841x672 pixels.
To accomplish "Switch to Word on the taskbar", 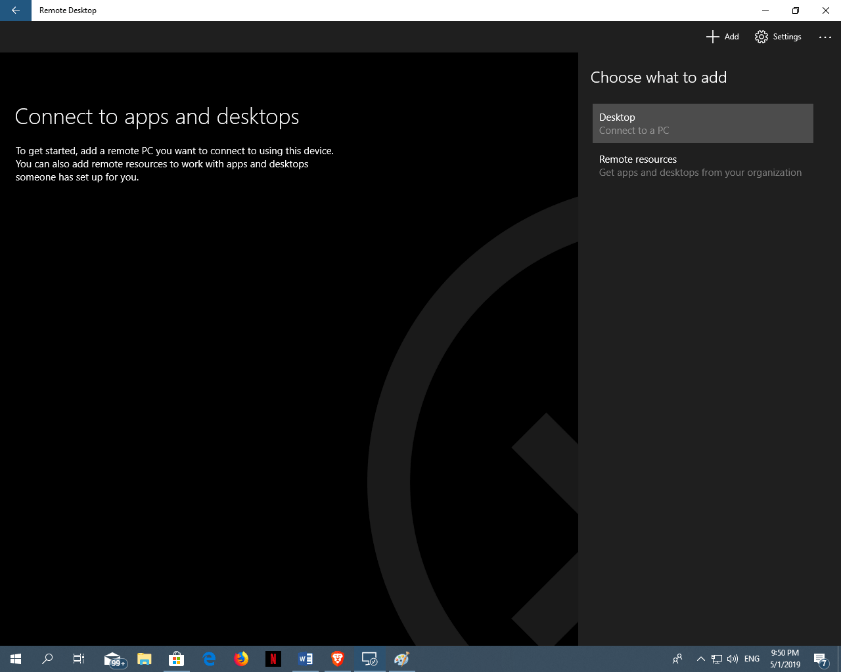I will pos(305,659).
